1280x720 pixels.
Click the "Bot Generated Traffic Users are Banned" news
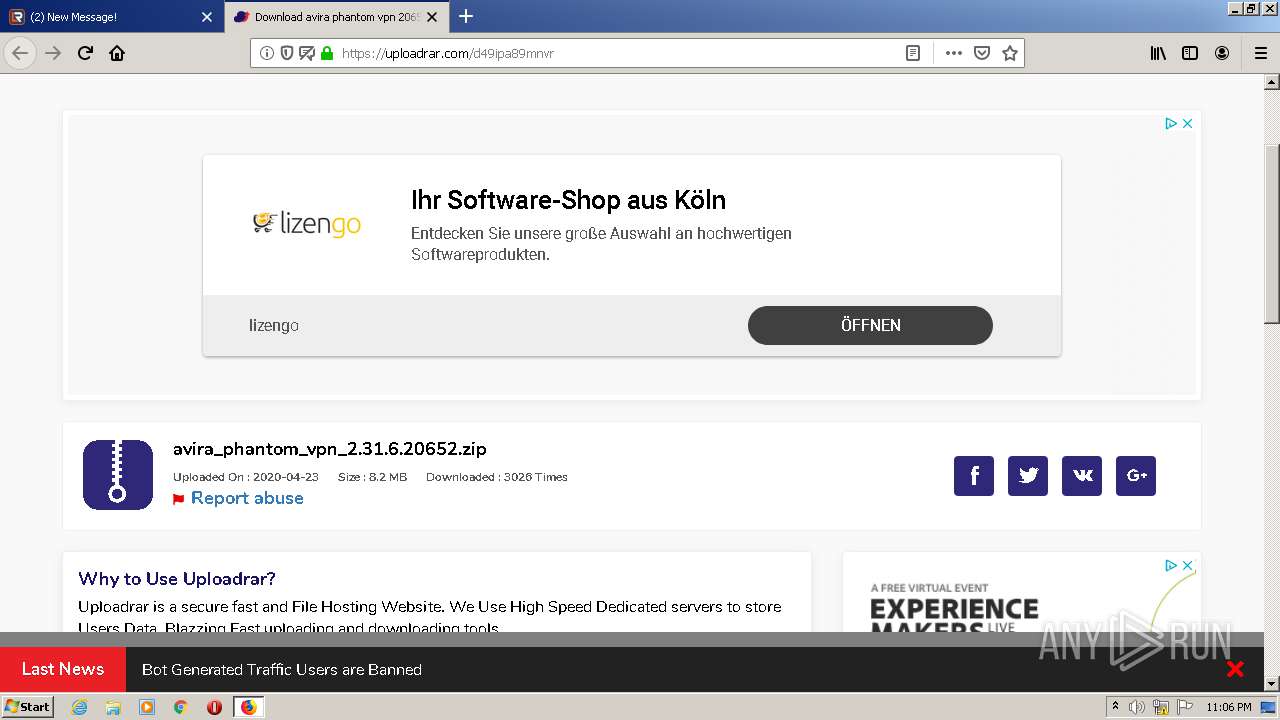(x=282, y=670)
